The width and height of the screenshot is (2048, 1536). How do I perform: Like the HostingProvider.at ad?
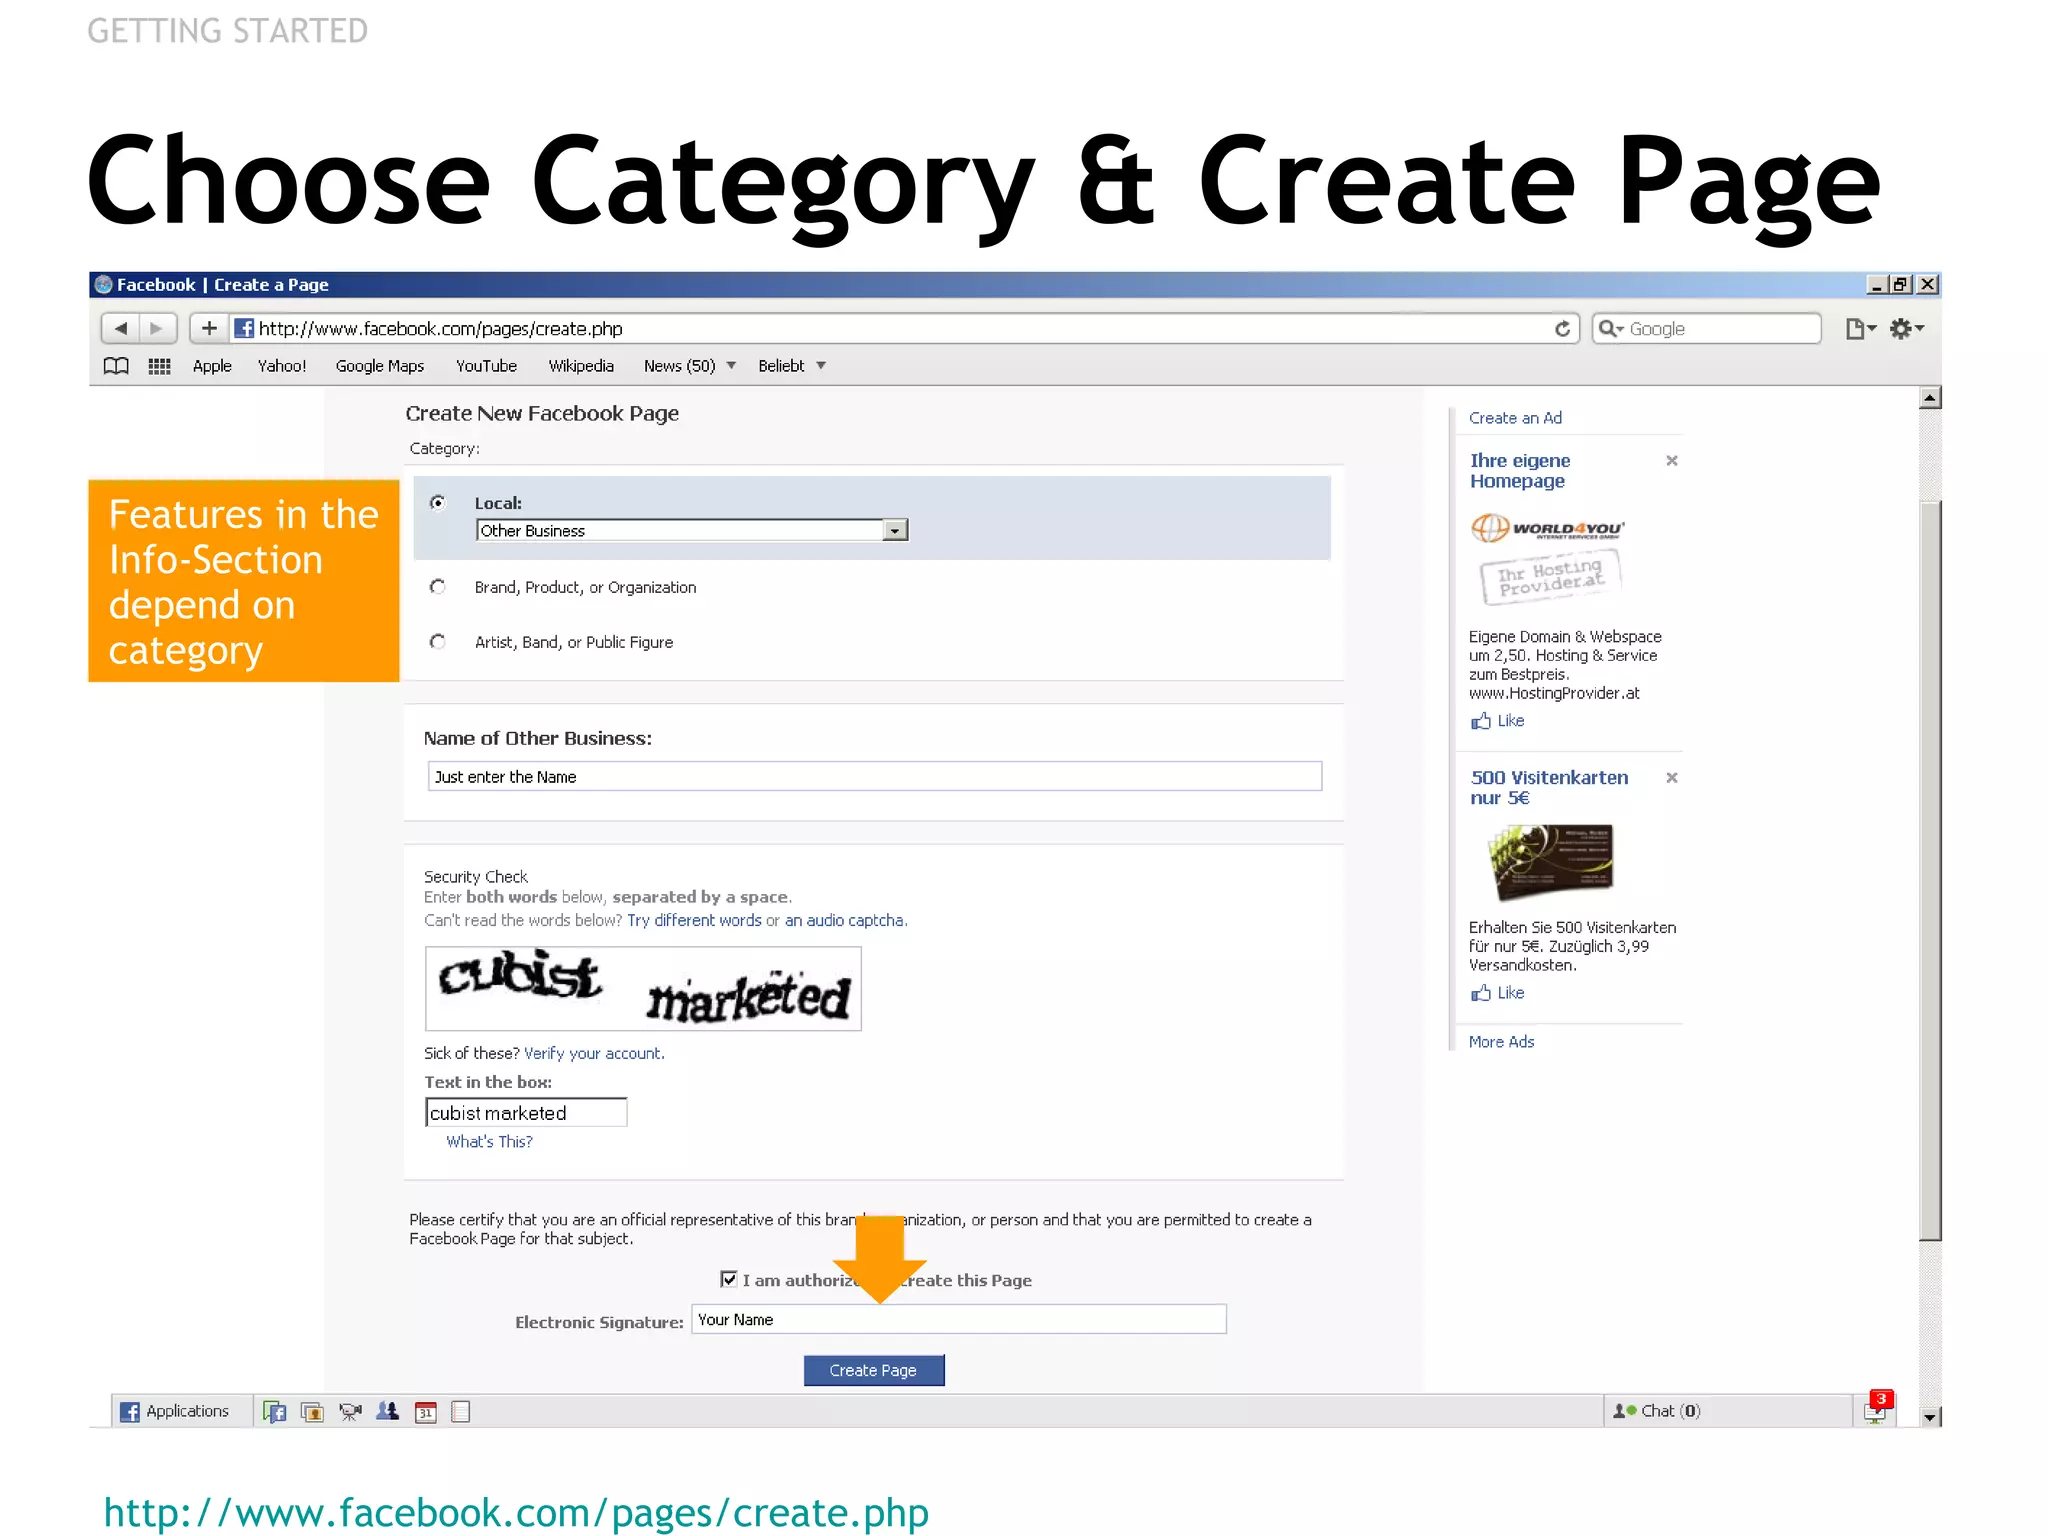coord(1497,721)
